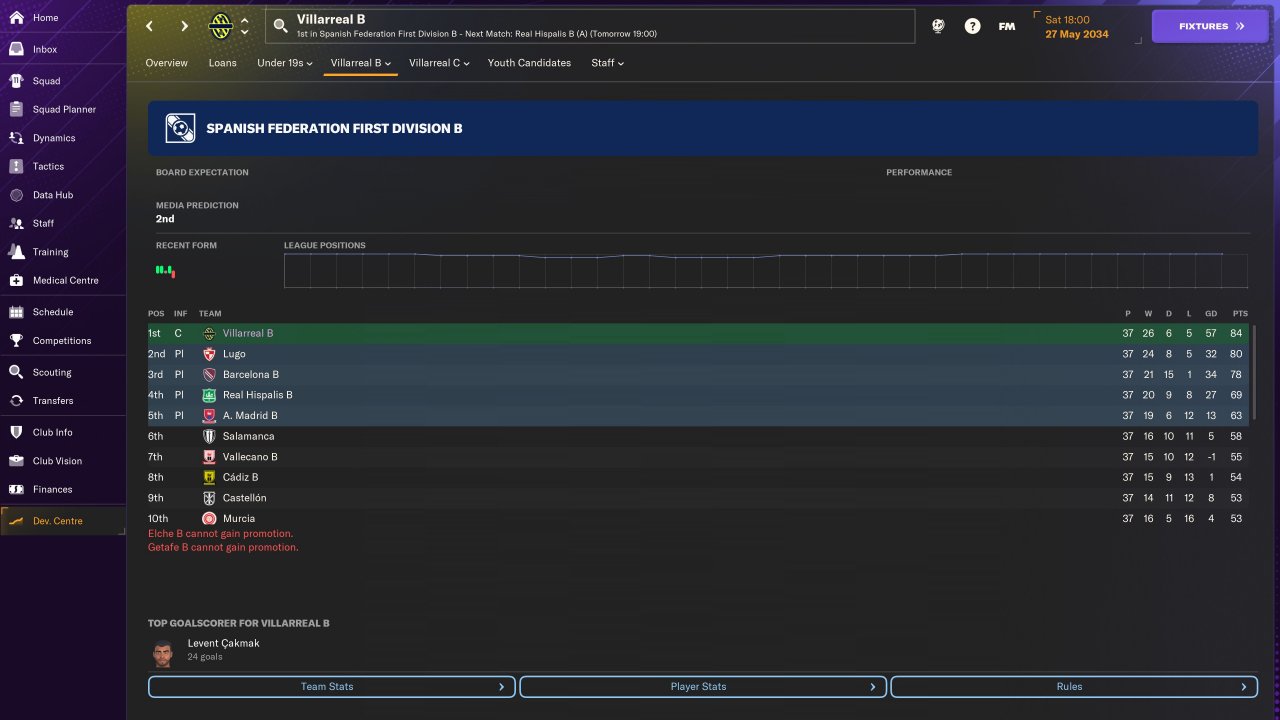Click the Rules button

(1074, 687)
